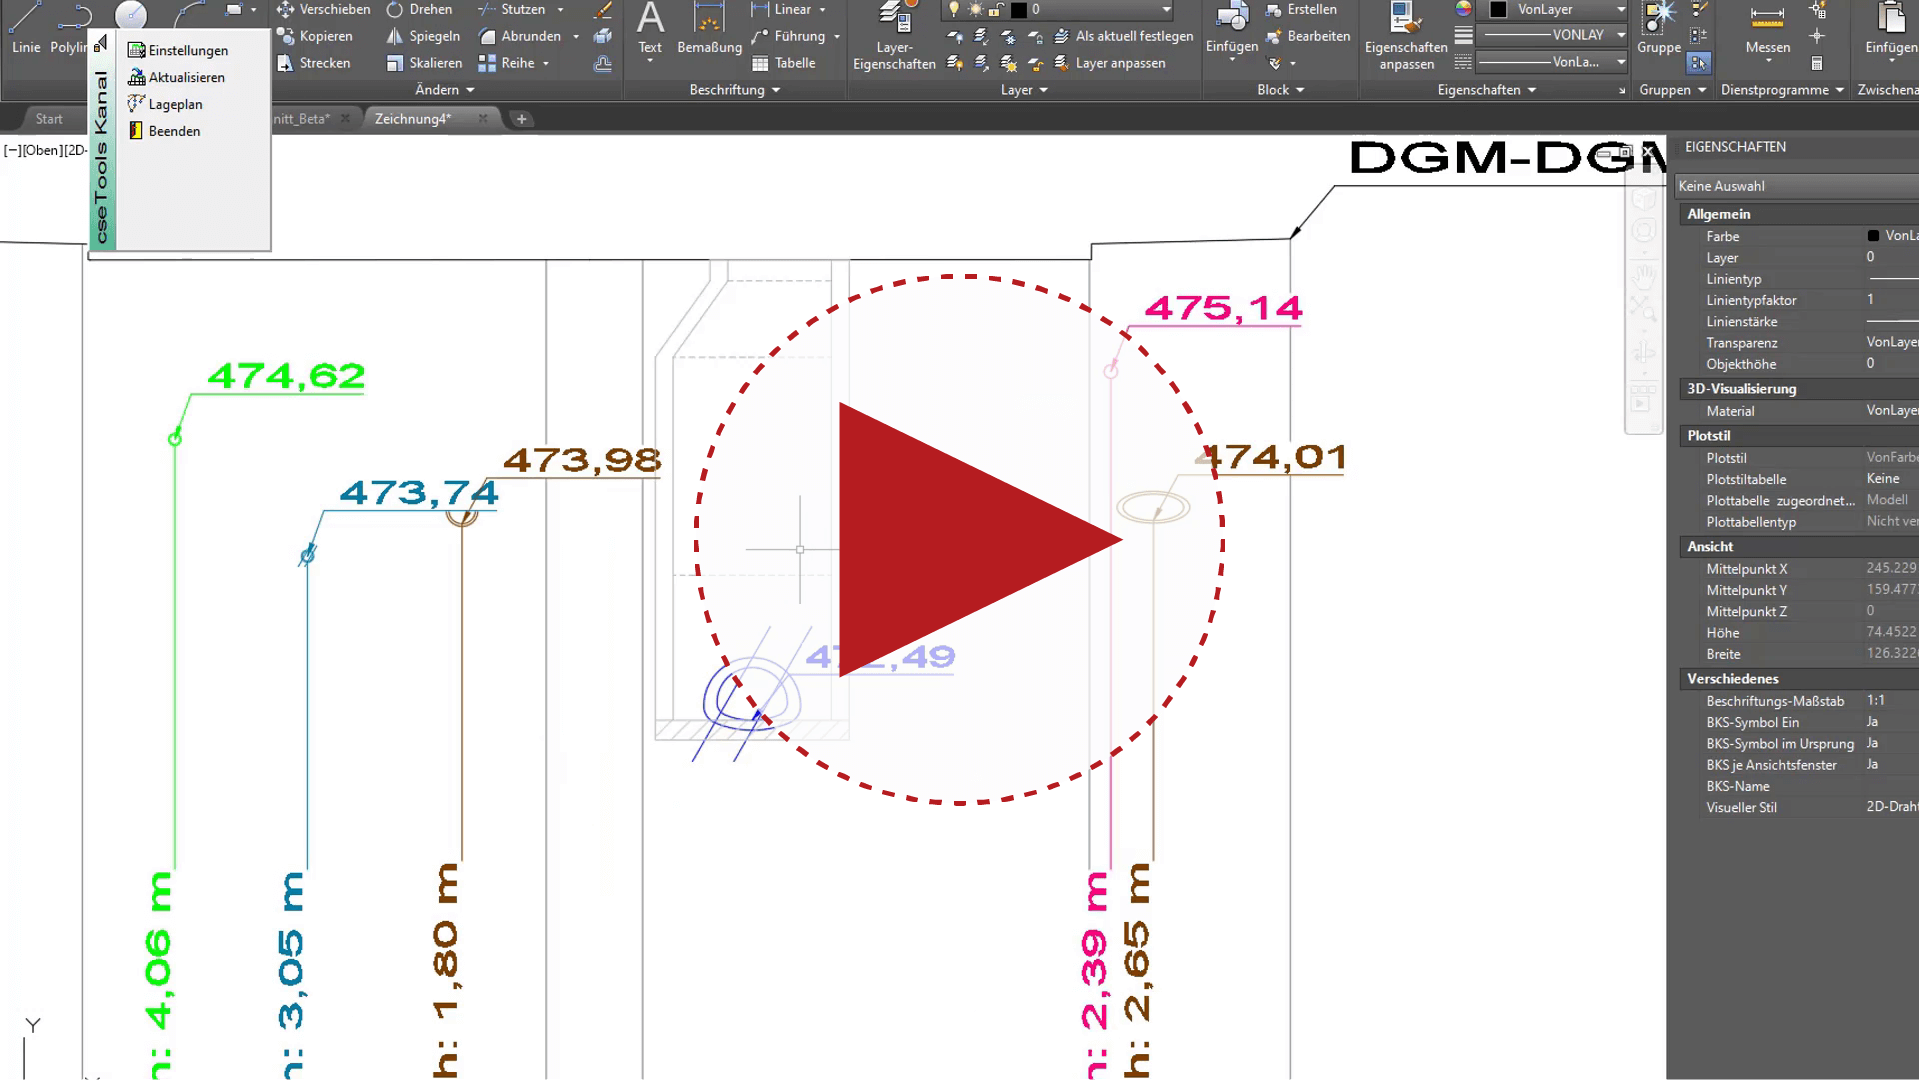
Task: Click the Verschieben move tool
Action: point(323,10)
